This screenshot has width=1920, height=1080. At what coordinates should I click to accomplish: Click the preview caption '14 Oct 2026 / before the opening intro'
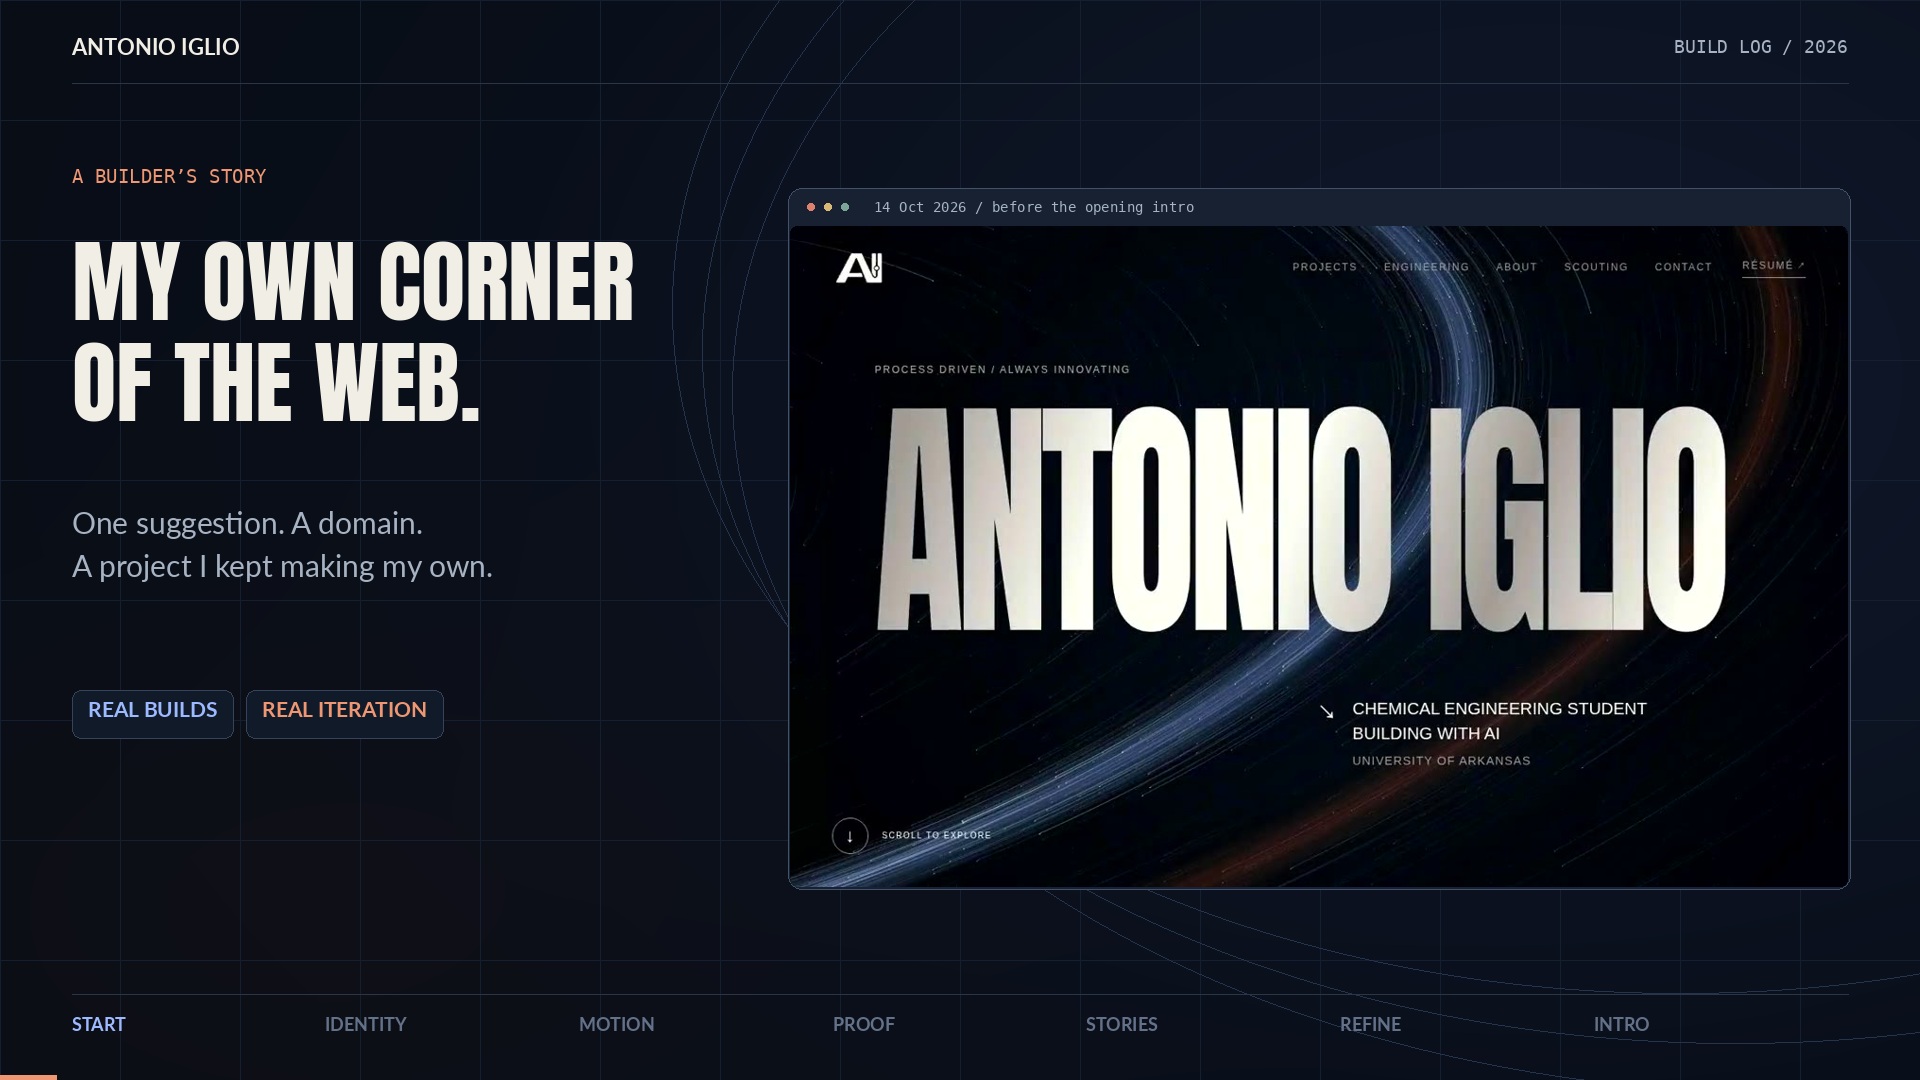pos(1034,207)
